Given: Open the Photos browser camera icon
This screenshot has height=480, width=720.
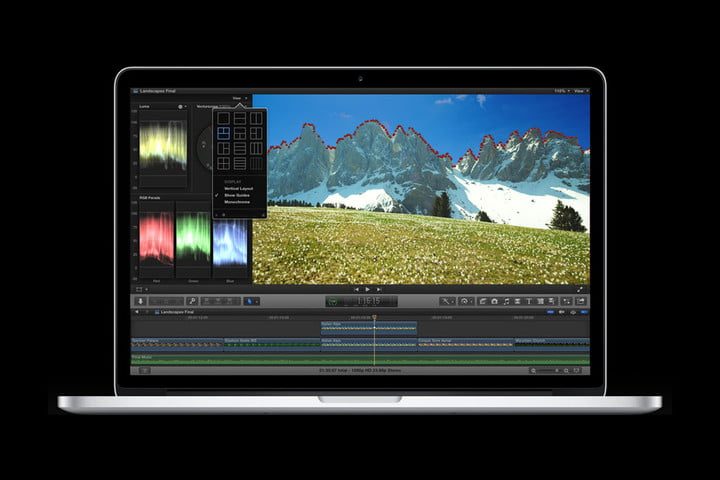Looking at the screenshot, I should [495, 301].
